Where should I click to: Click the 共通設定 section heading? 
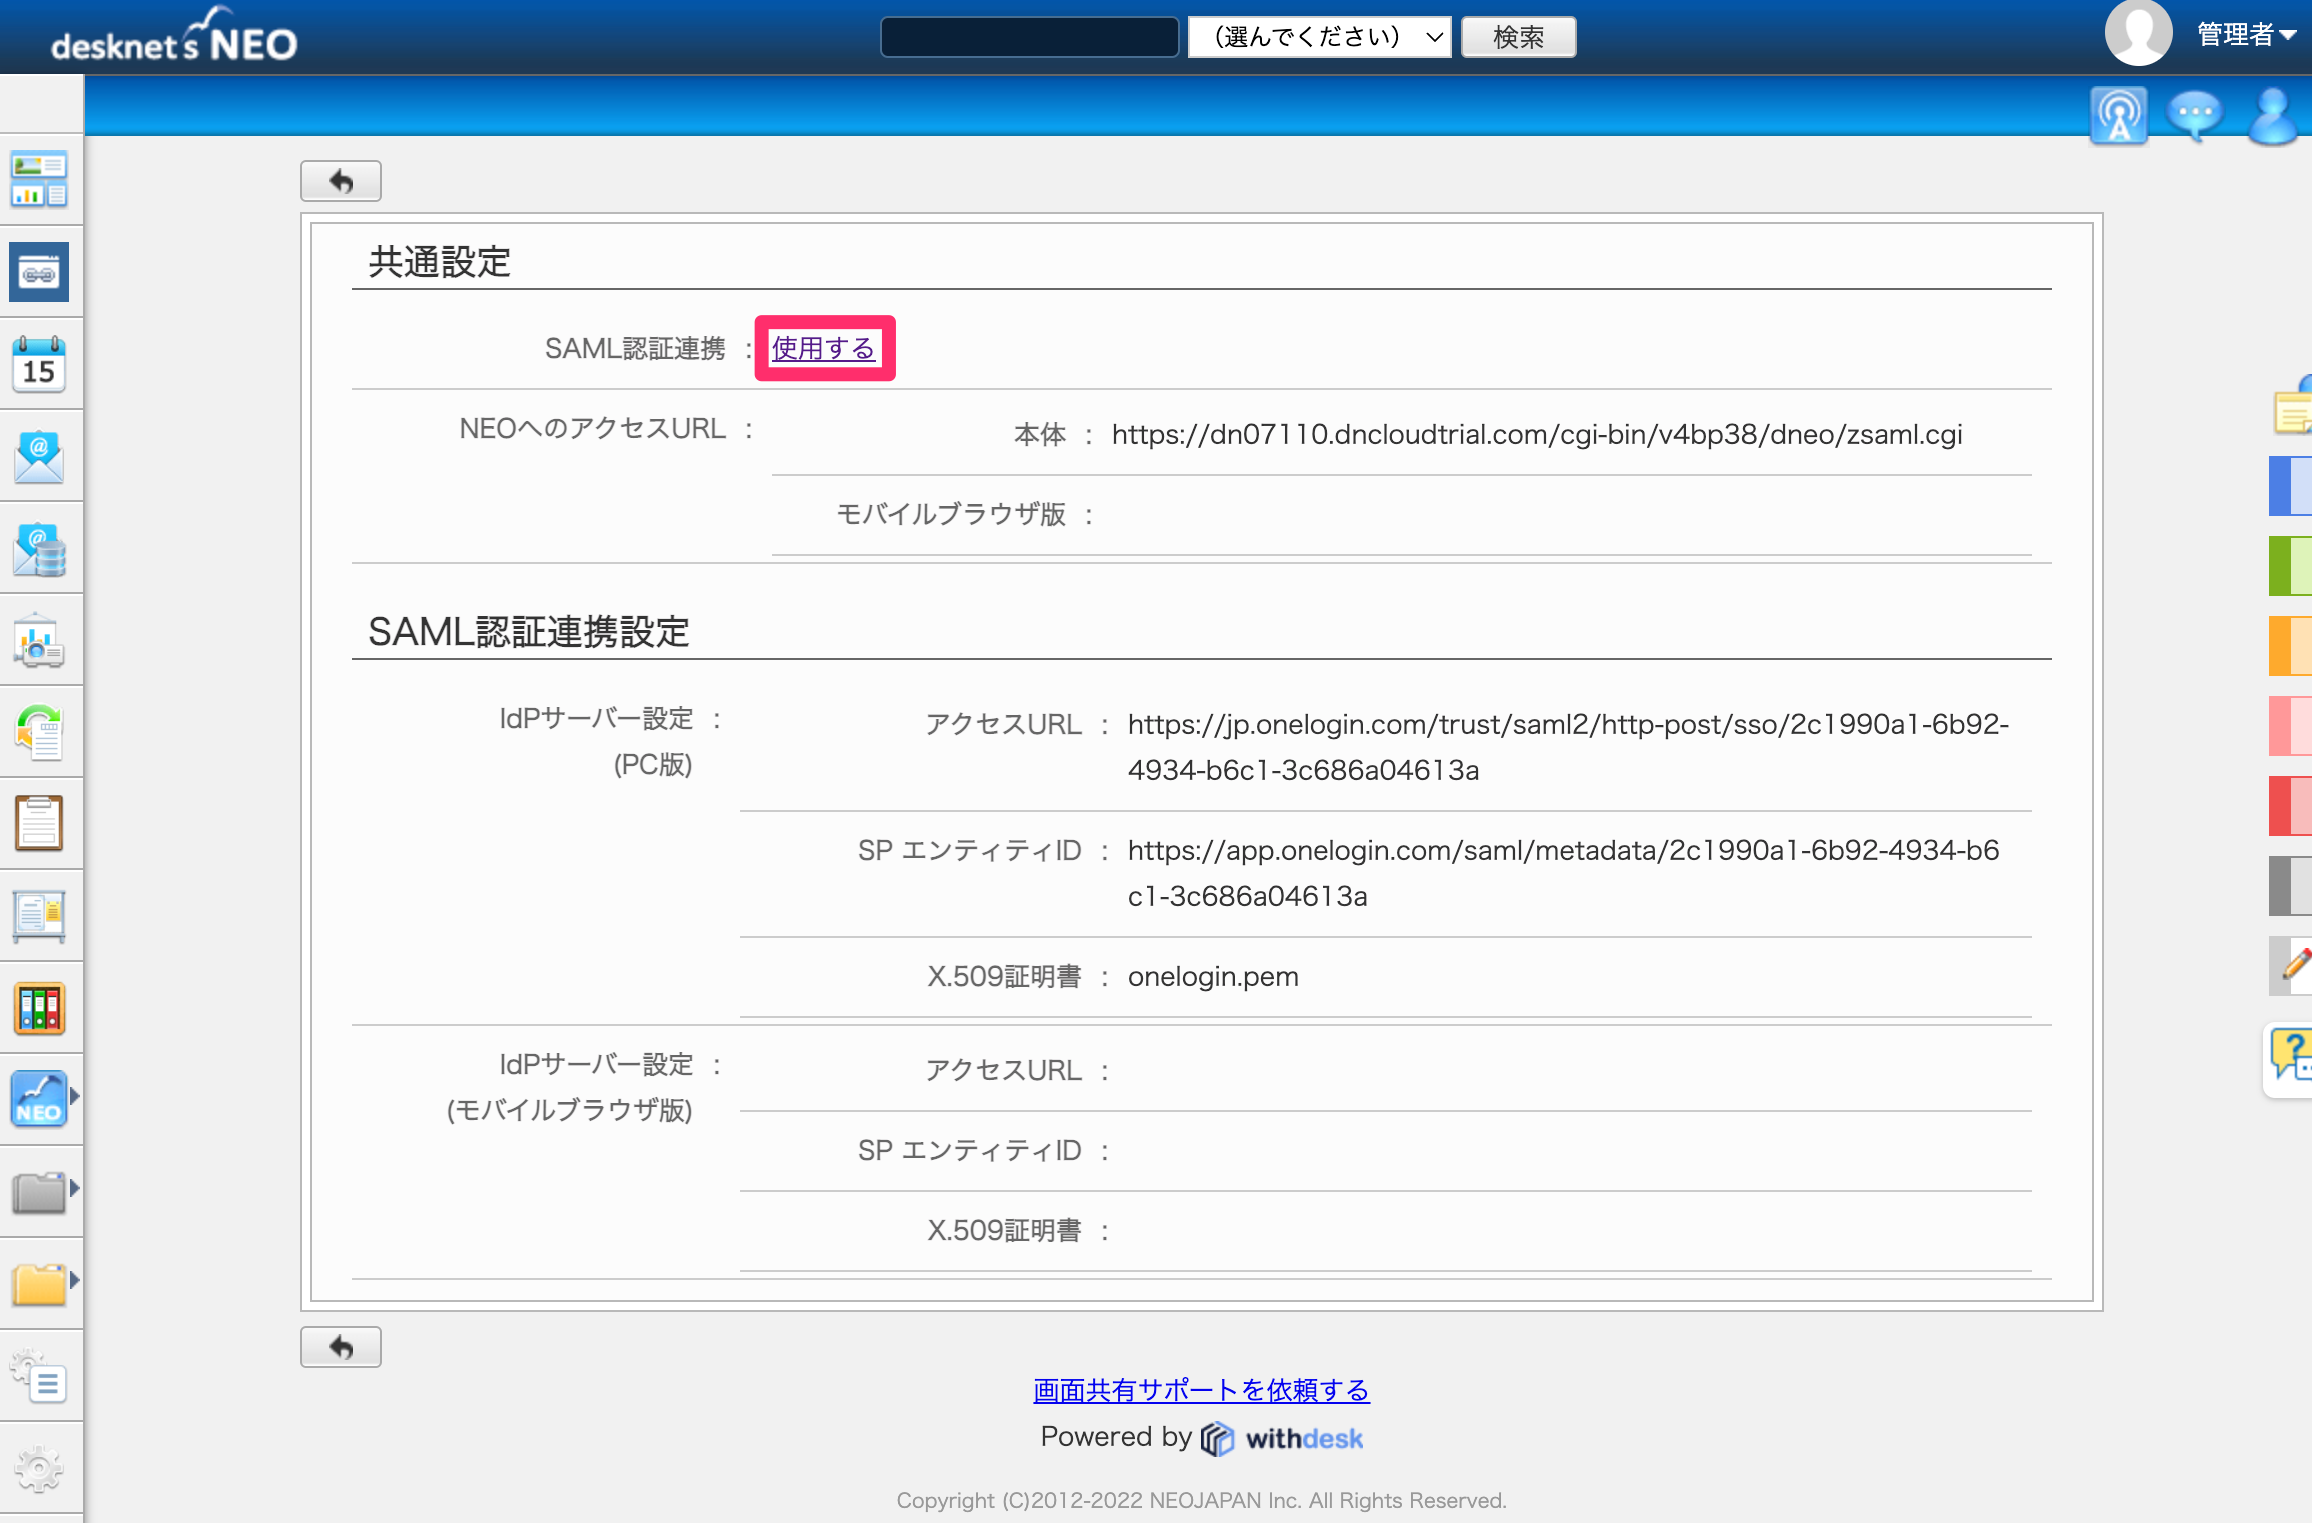440,262
